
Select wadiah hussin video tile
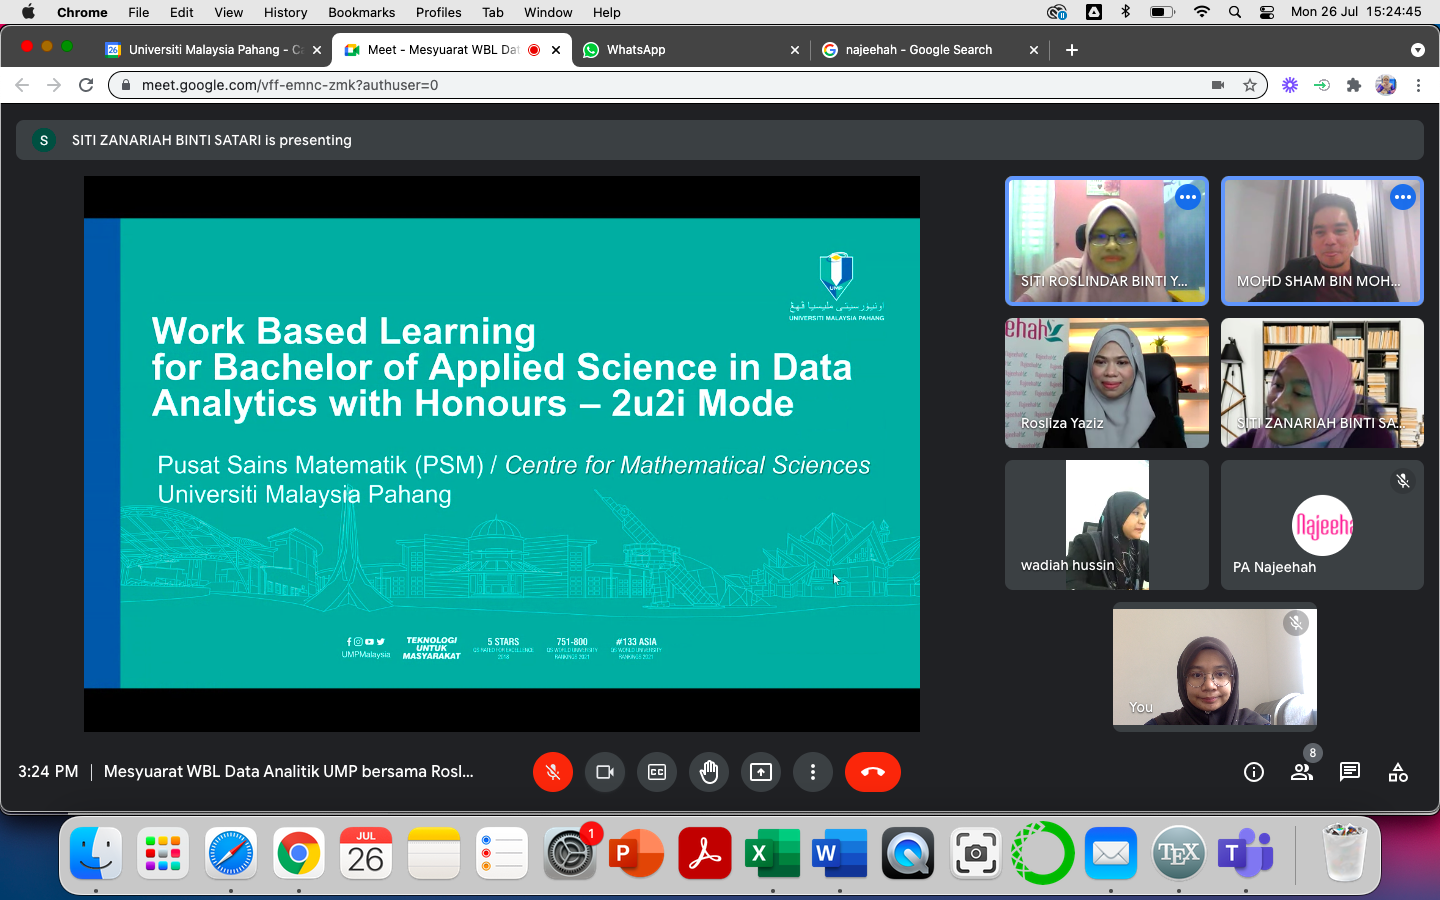(x=1107, y=525)
